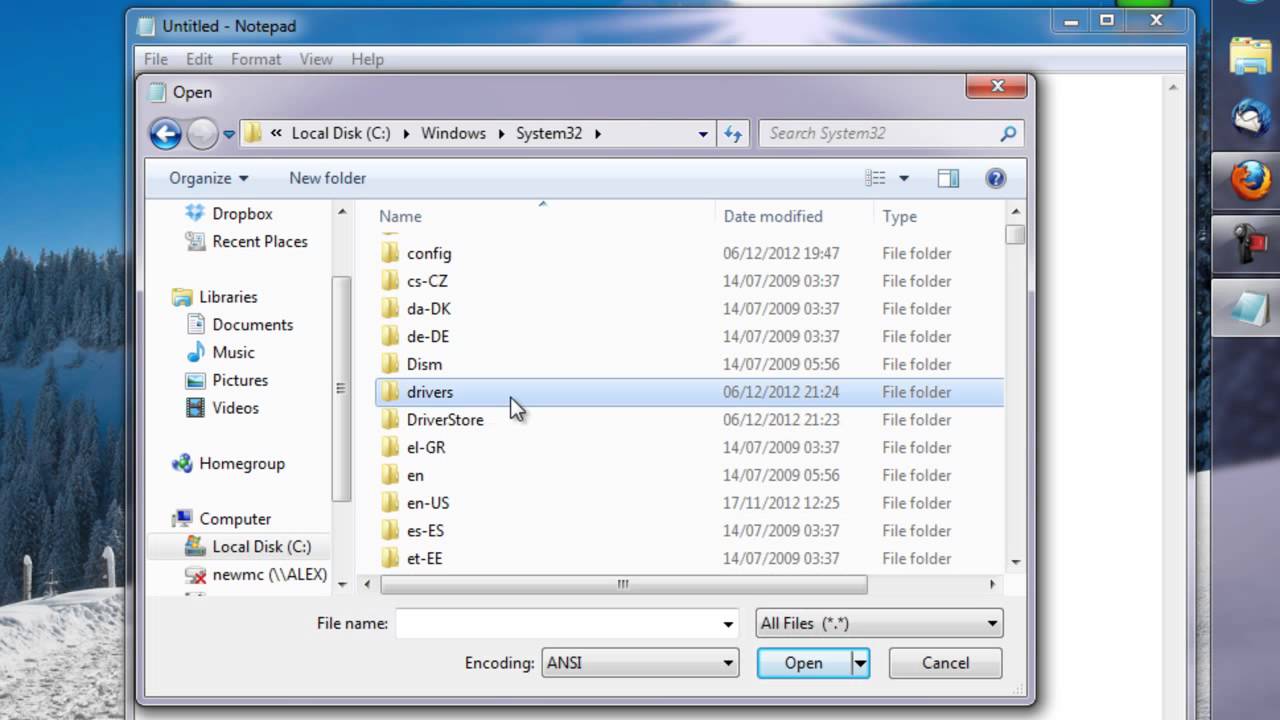Select the el-GR folder icon
This screenshot has width=1280, height=720.
(x=390, y=447)
